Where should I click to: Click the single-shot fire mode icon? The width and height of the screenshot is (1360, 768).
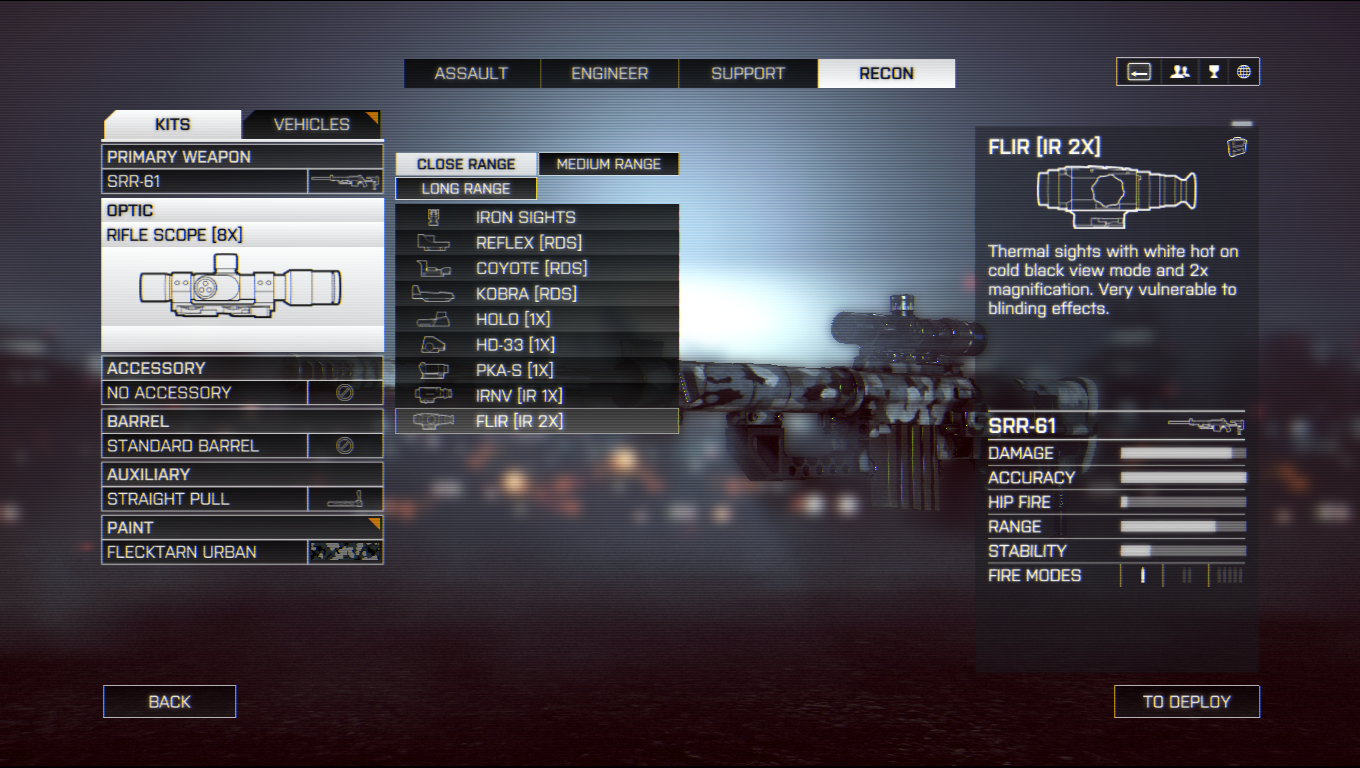pos(1143,576)
